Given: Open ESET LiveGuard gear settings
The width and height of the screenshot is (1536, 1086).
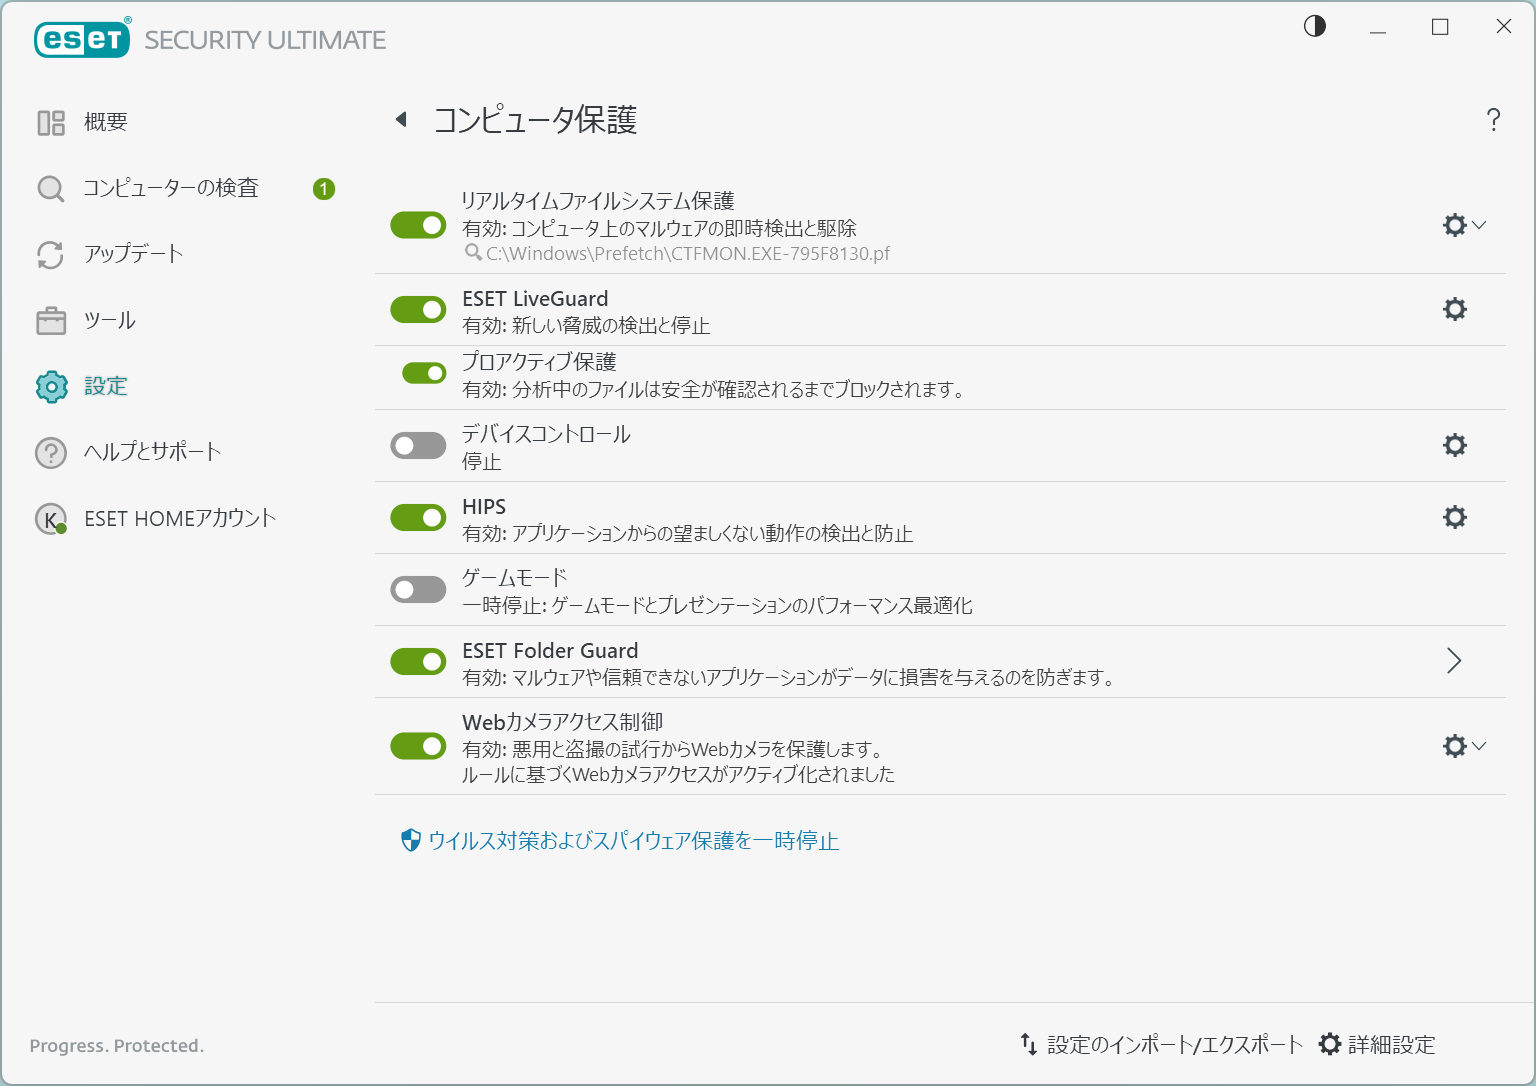Looking at the screenshot, I should 1455,309.
